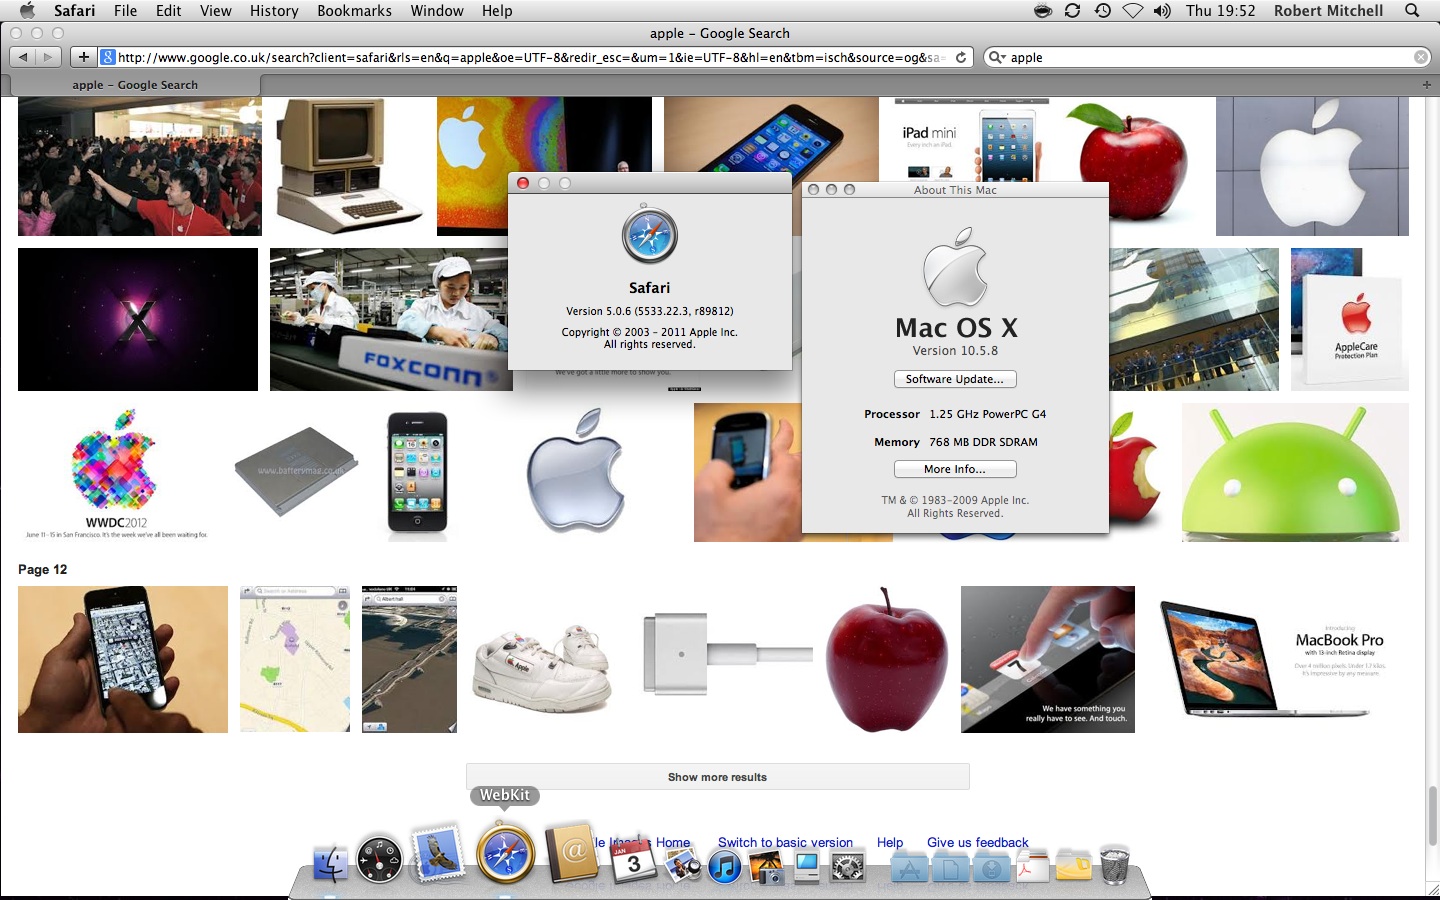Open the File menu
This screenshot has height=900, width=1440.
[x=126, y=10]
